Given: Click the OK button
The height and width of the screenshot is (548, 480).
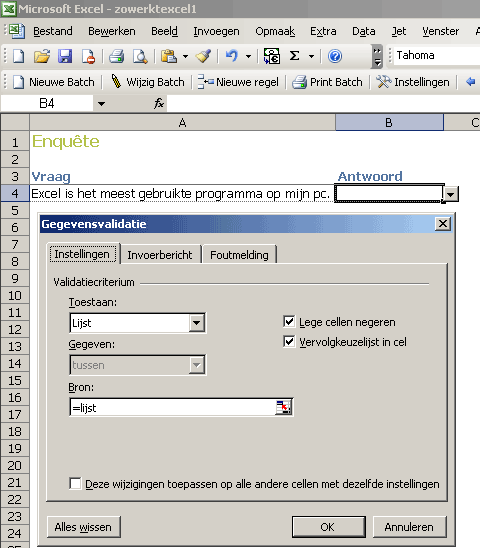Looking at the screenshot, I should pos(328,527).
